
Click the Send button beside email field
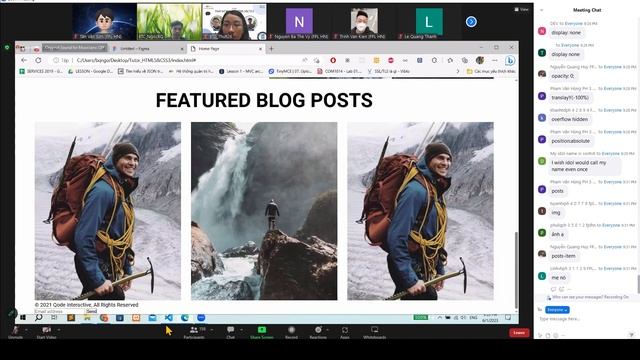click(x=91, y=311)
